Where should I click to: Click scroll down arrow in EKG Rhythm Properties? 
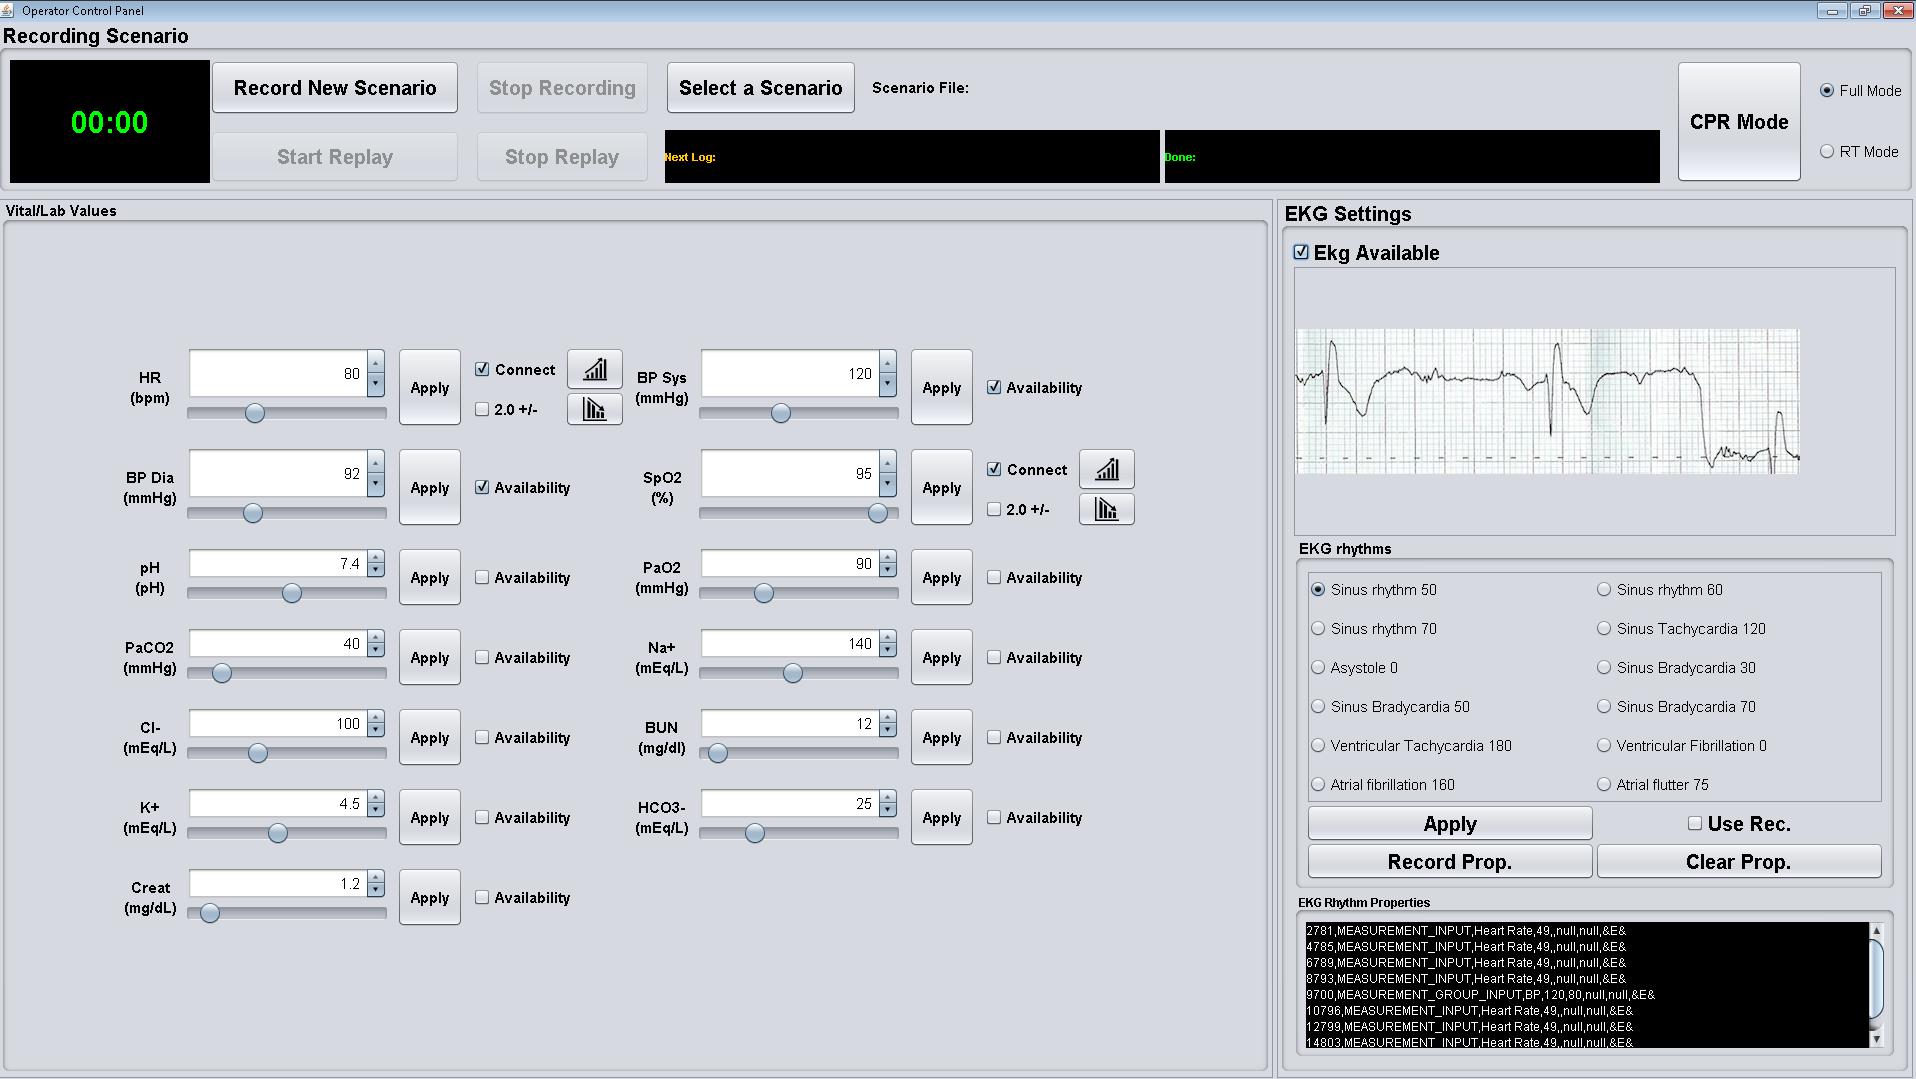tap(1876, 1039)
